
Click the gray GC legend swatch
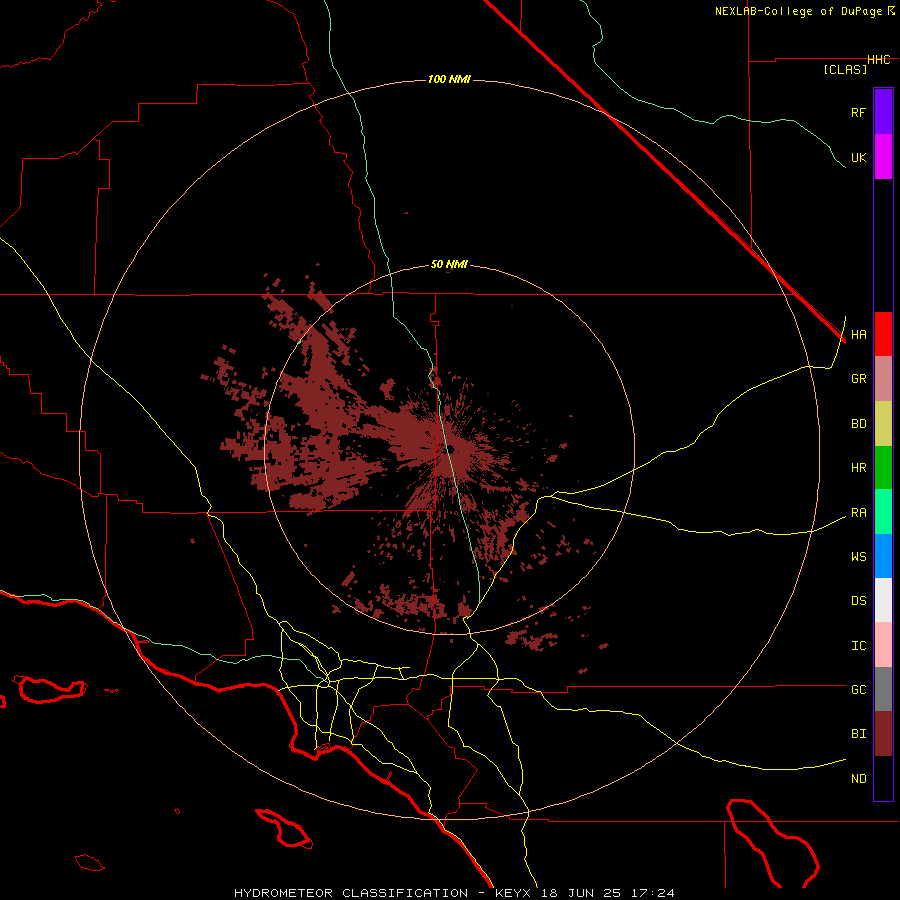pos(883,689)
